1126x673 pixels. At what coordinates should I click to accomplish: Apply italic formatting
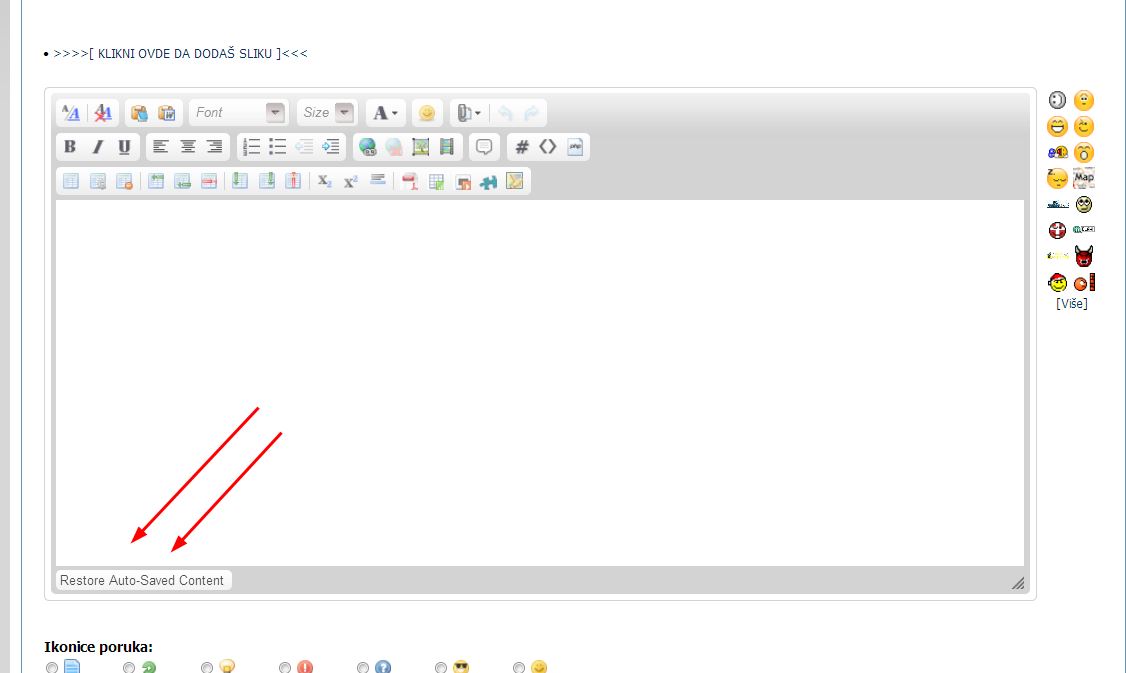97,147
